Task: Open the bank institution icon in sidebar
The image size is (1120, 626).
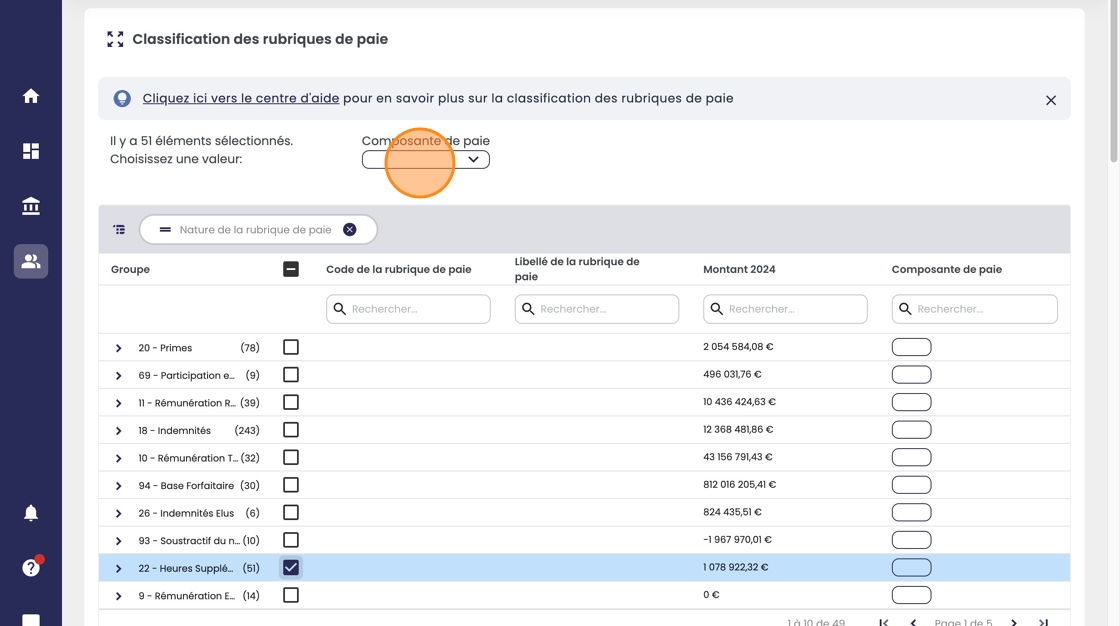Action: (31, 206)
